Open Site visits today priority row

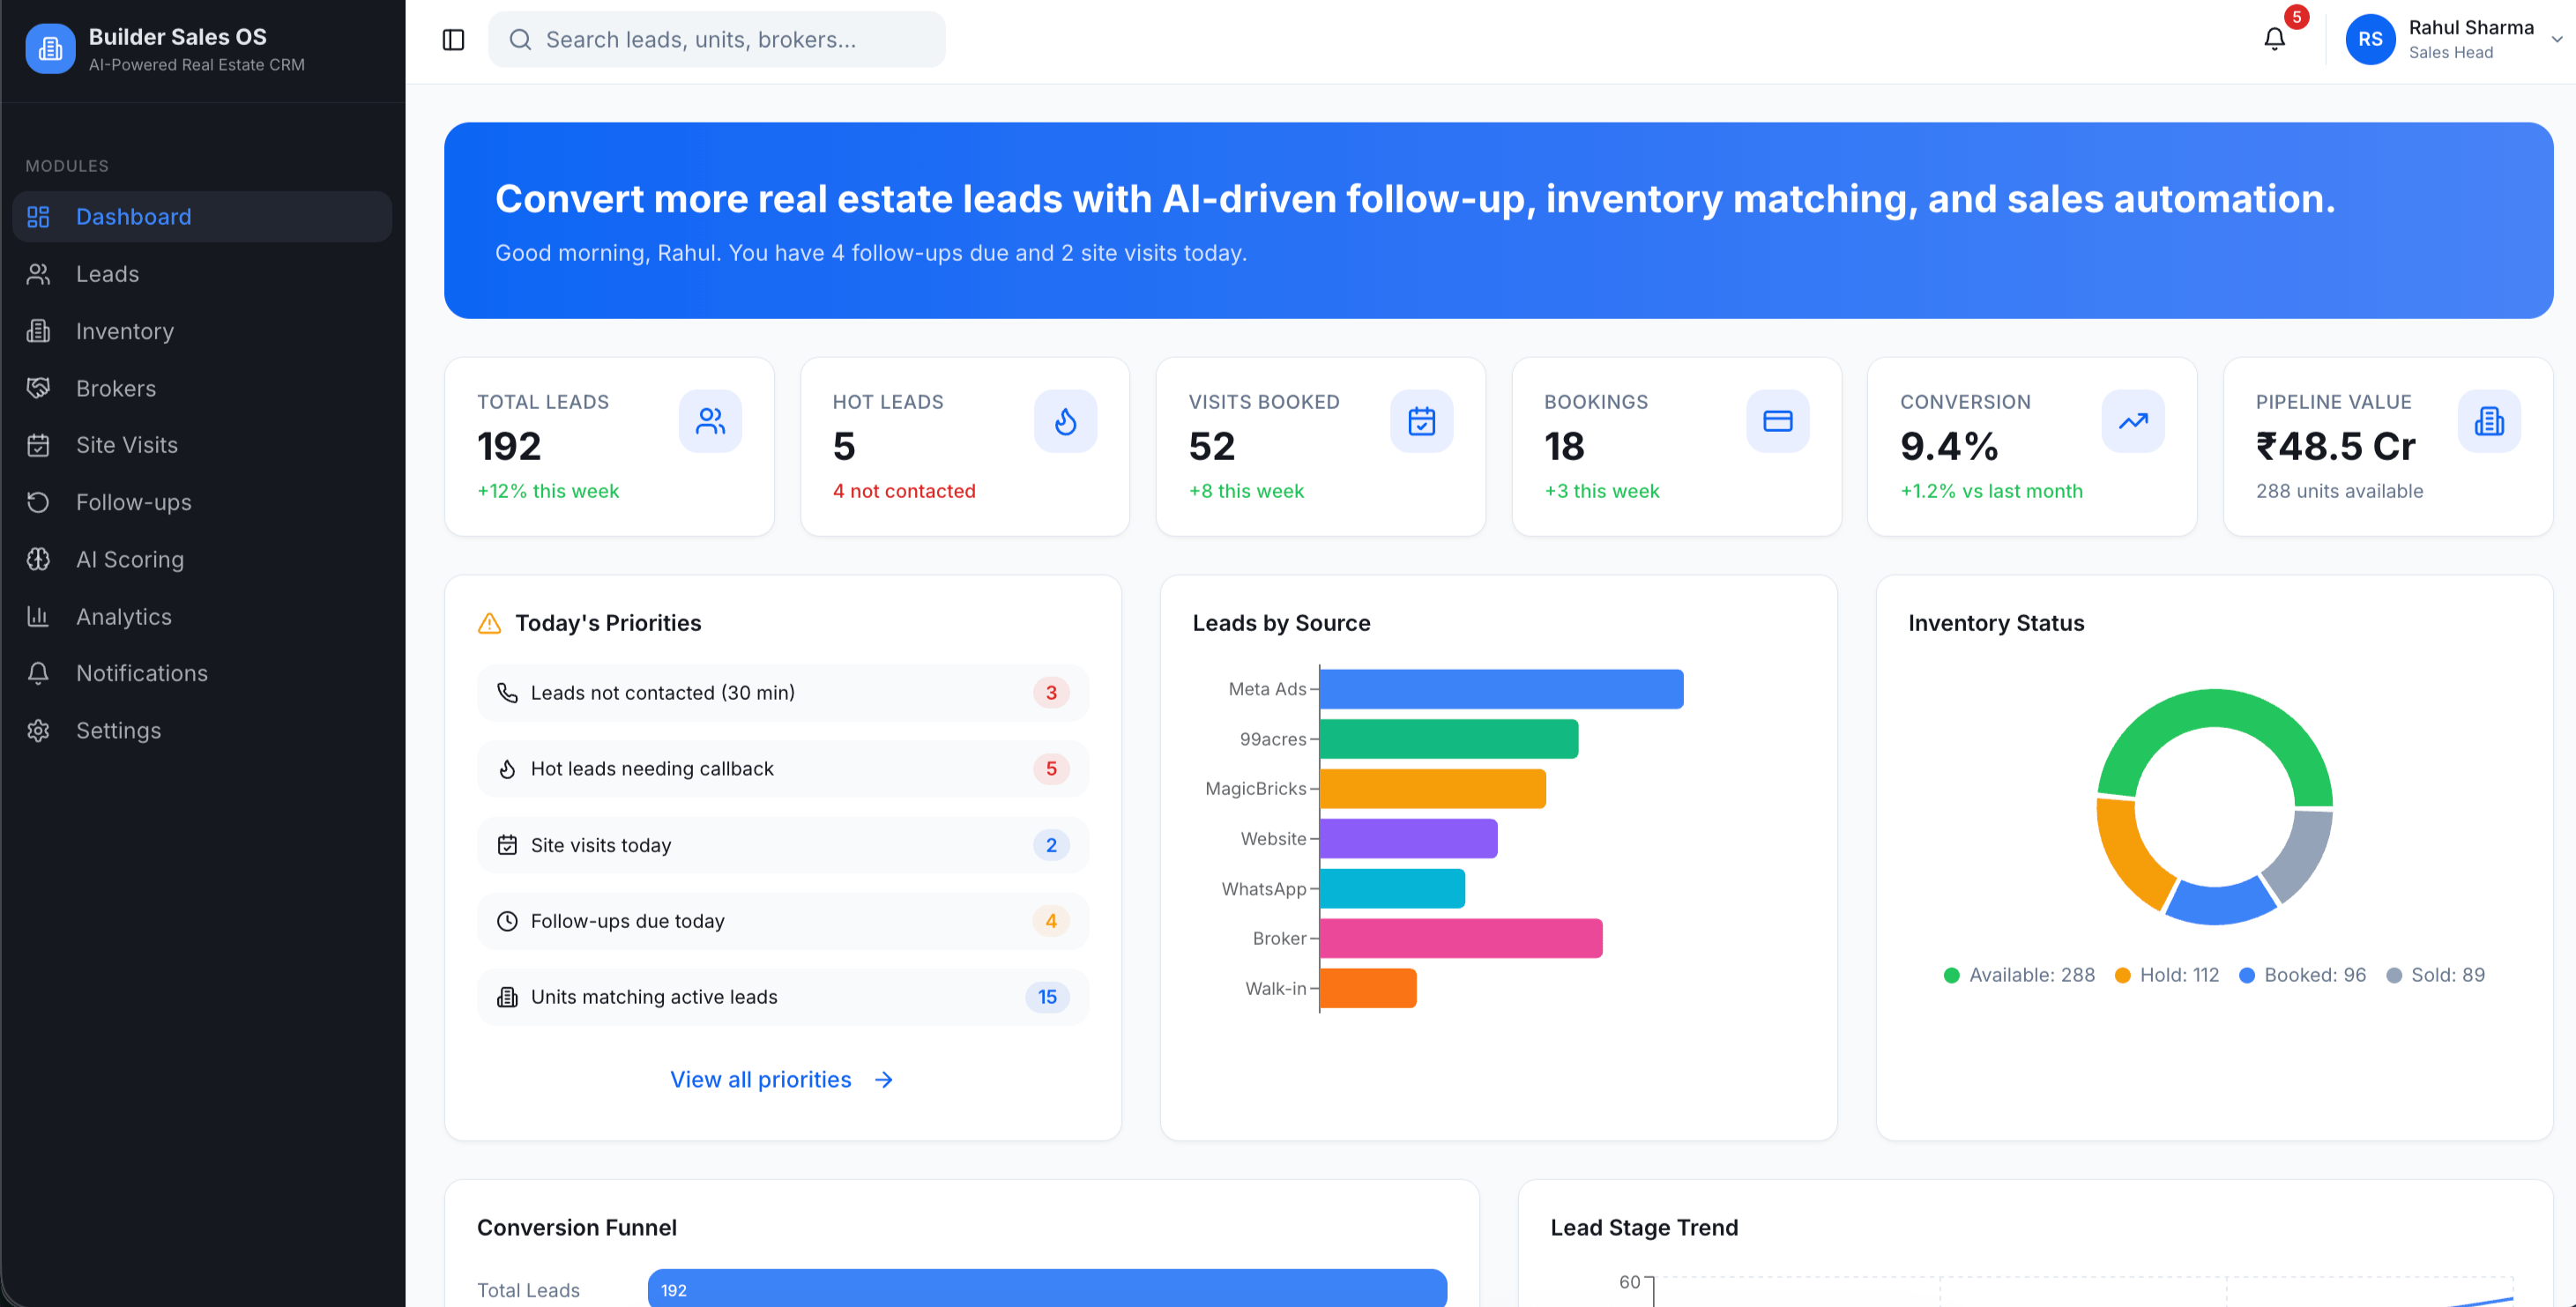[783, 845]
